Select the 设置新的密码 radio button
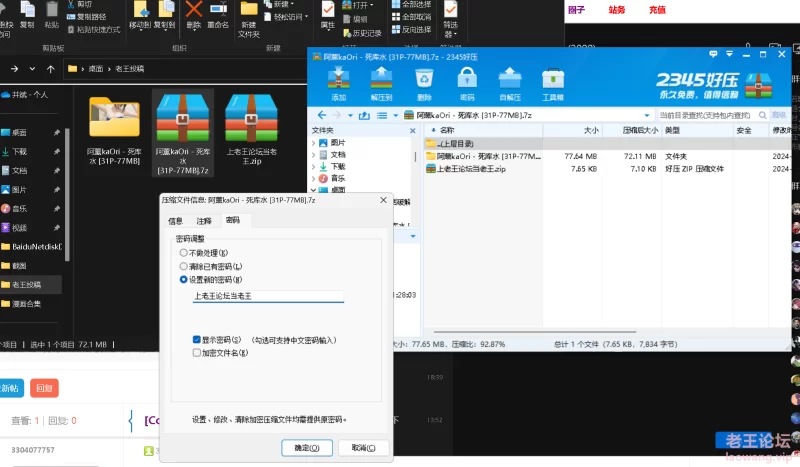Viewport: 800px width, 467px height. [x=184, y=279]
